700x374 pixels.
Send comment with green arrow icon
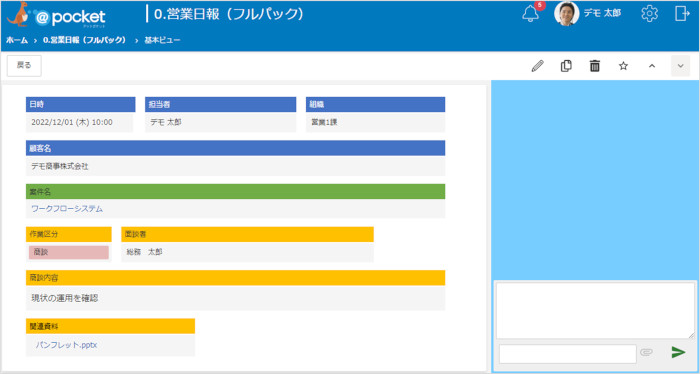pyautogui.click(x=679, y=352)
